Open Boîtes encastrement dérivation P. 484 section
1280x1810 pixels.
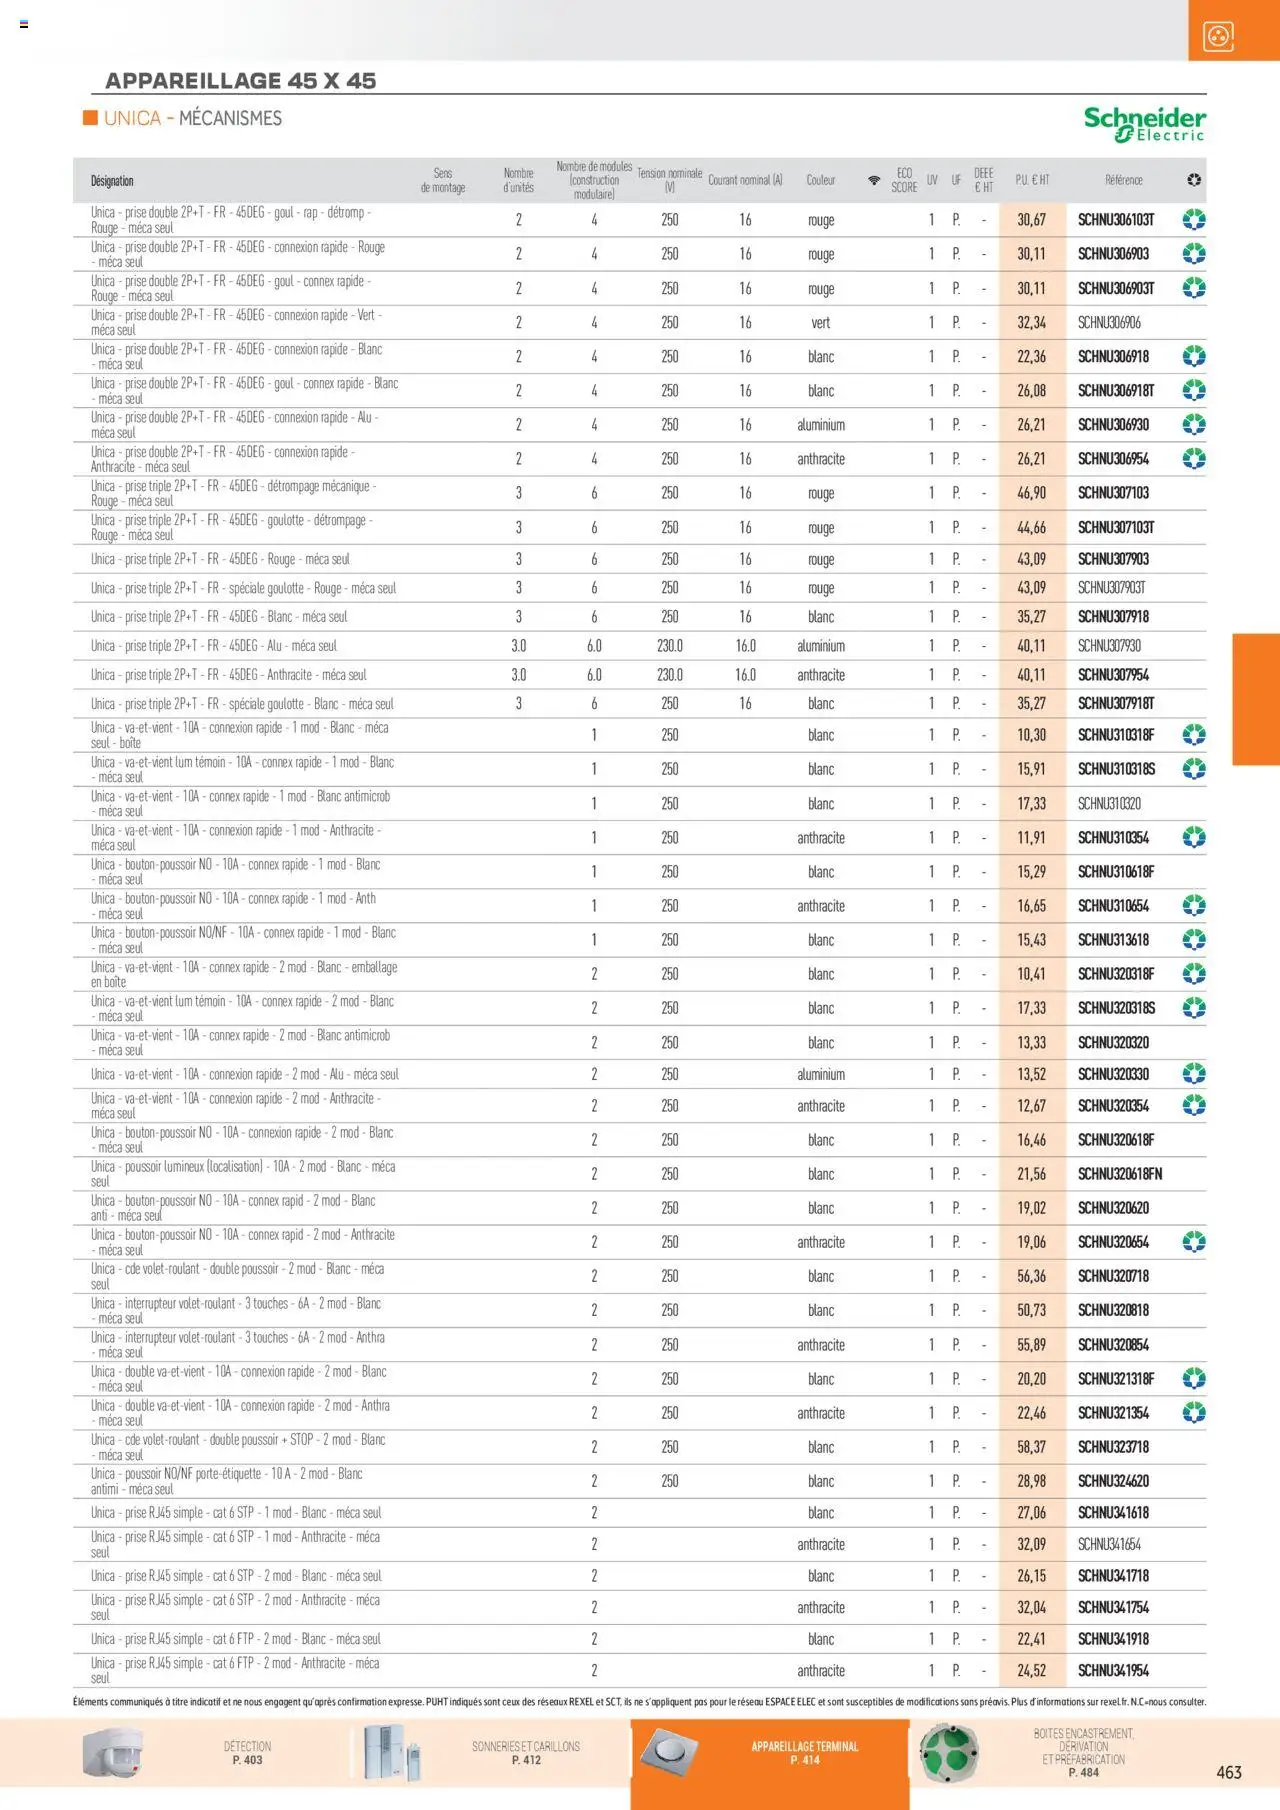[1084, 1753]
